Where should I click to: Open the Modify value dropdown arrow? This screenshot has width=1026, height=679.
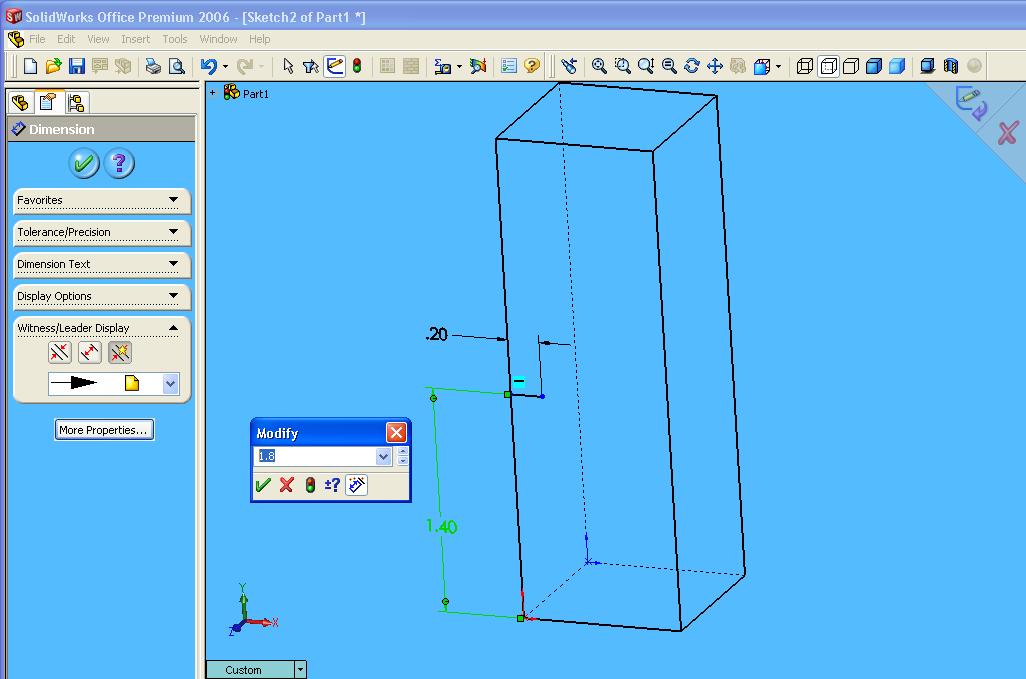pos(384,457)
